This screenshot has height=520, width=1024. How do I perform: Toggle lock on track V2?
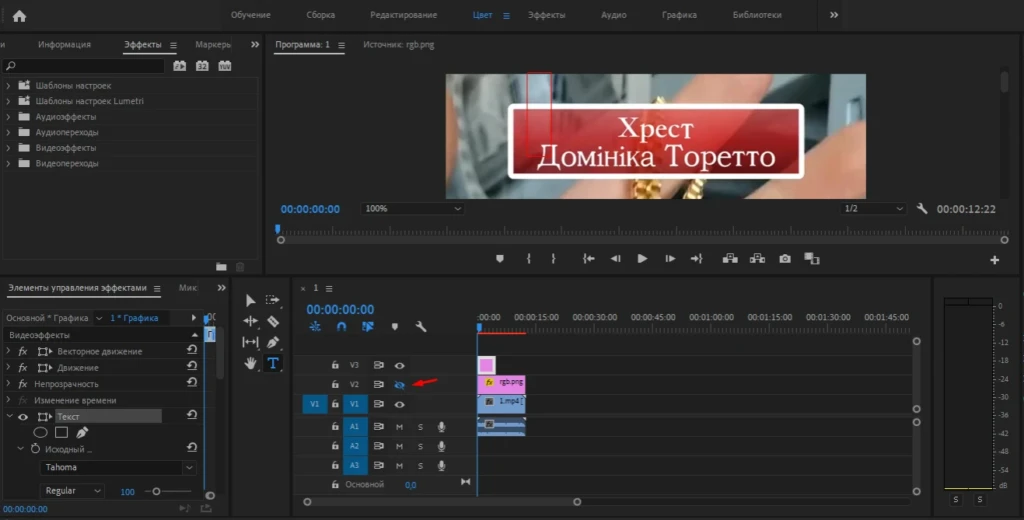click(x=335, y=385)
